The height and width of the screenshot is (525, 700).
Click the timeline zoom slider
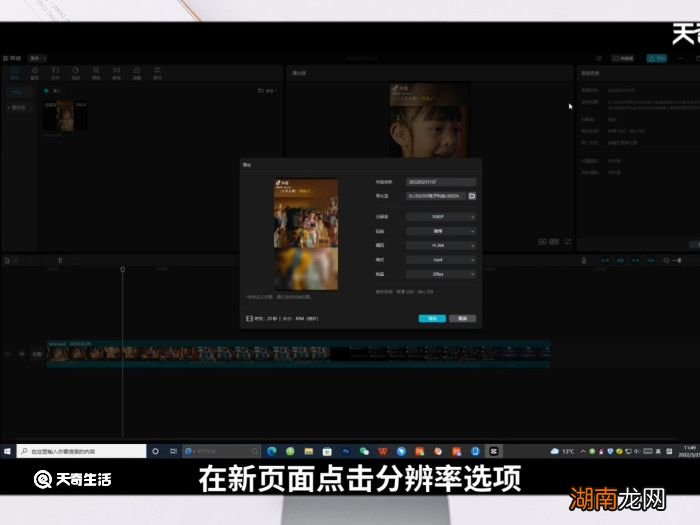676,260
